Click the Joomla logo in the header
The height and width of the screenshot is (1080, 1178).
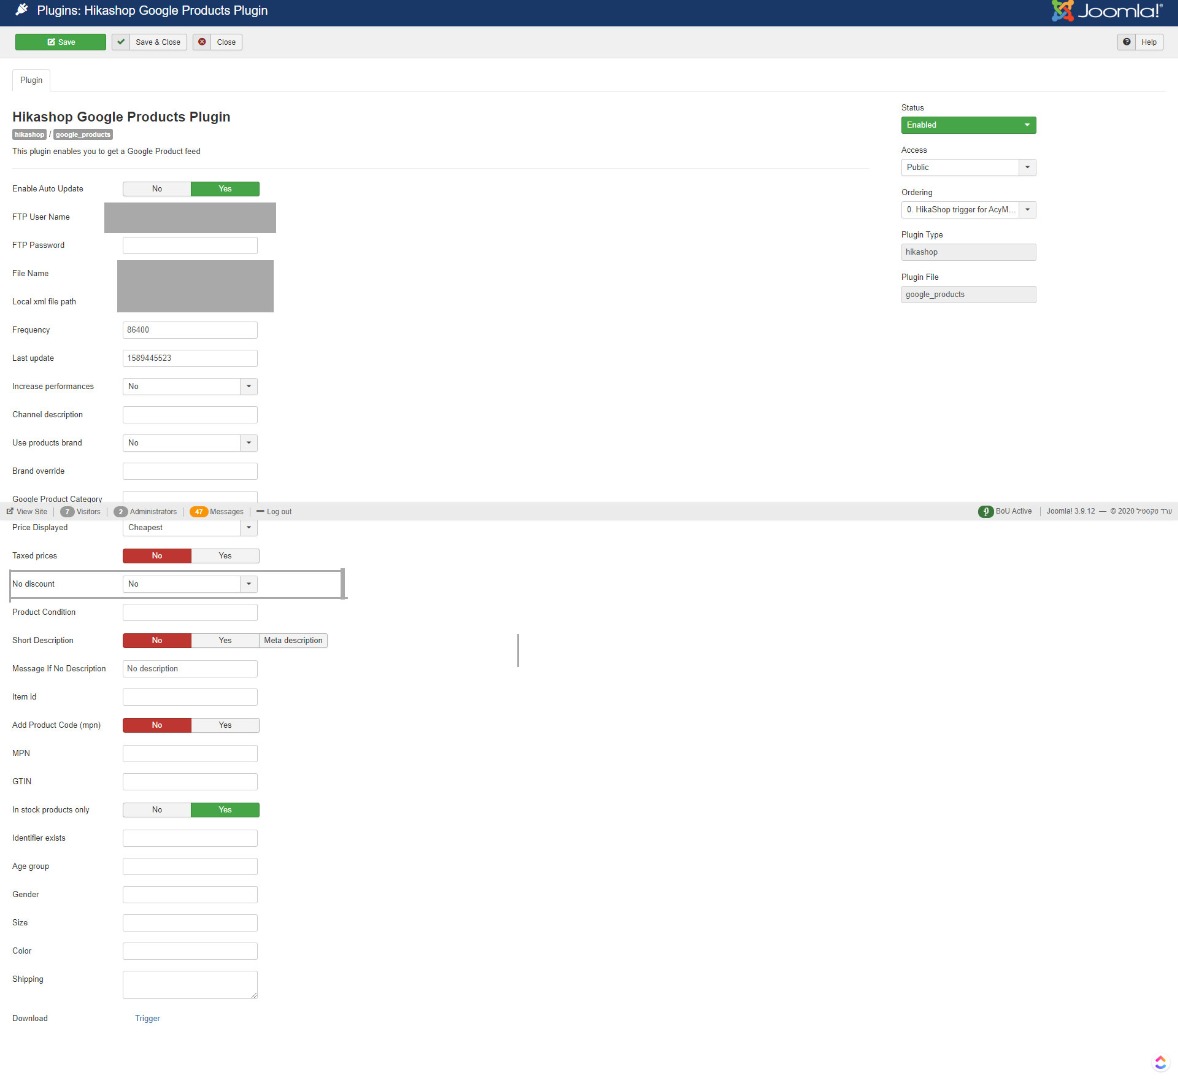pyautogui.click(x=1107, y=11)
